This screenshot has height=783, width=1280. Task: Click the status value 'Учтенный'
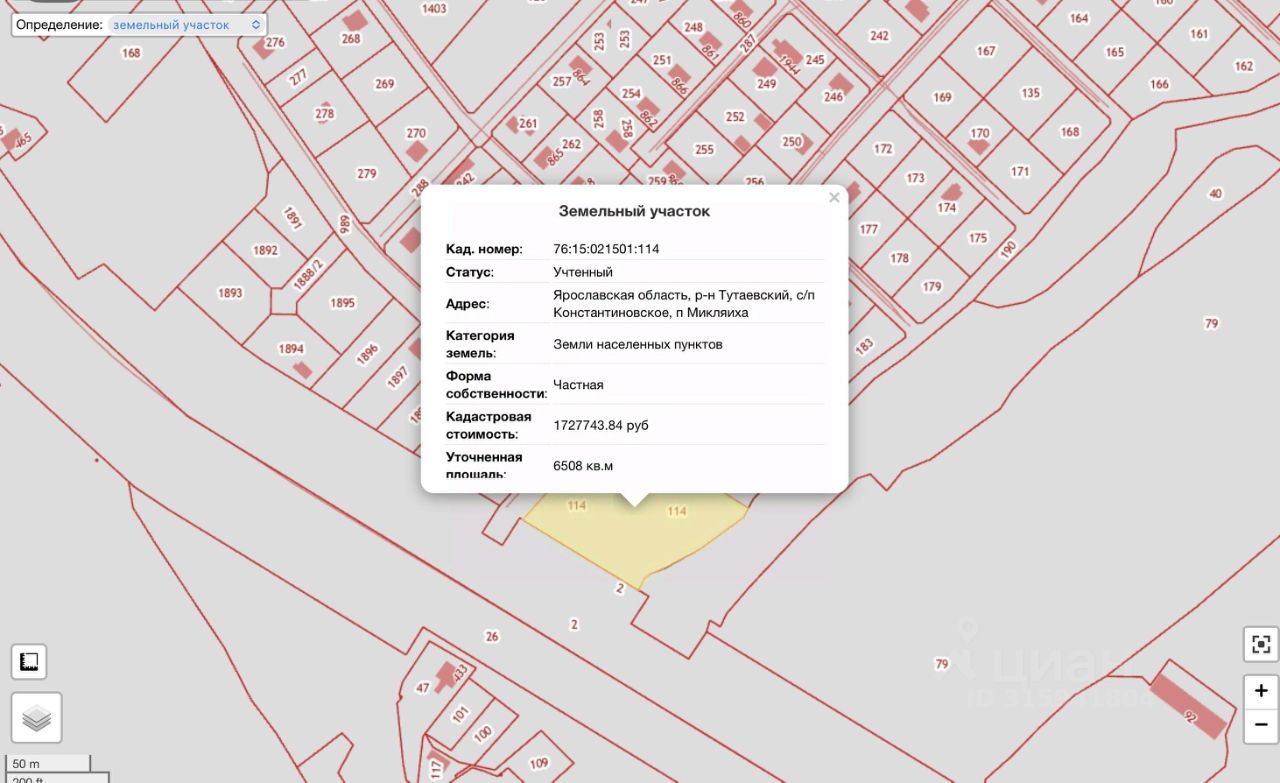pyautogui.click(x=583, y=272)
